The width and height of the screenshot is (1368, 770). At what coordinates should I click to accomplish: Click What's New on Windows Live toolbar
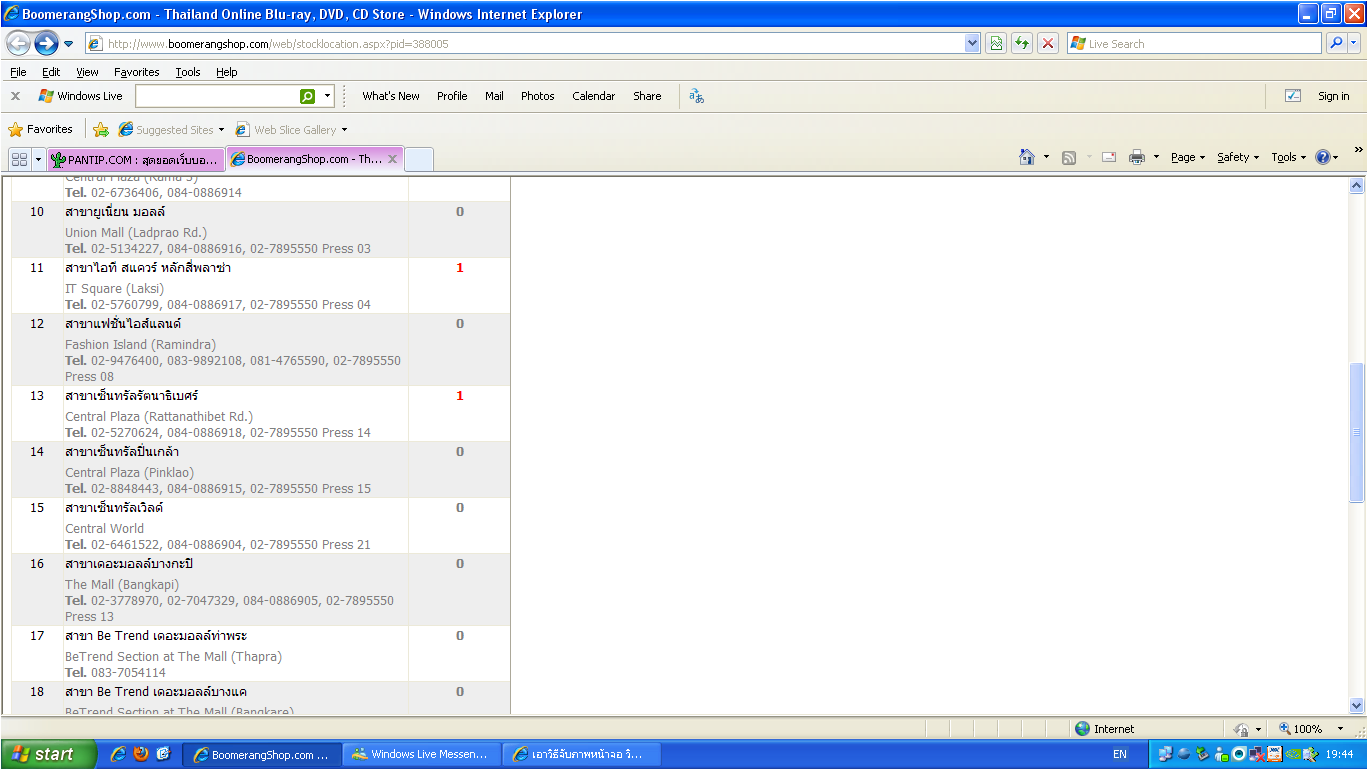pyautogui.click(x=391, y=96)
